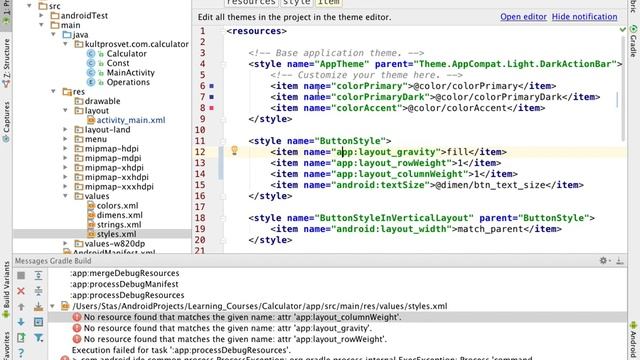Image resolution: width=640 pixels, height=360 pixels.
Task: Select the 'item' breadcrumb tab
Action: pos(329,2)
